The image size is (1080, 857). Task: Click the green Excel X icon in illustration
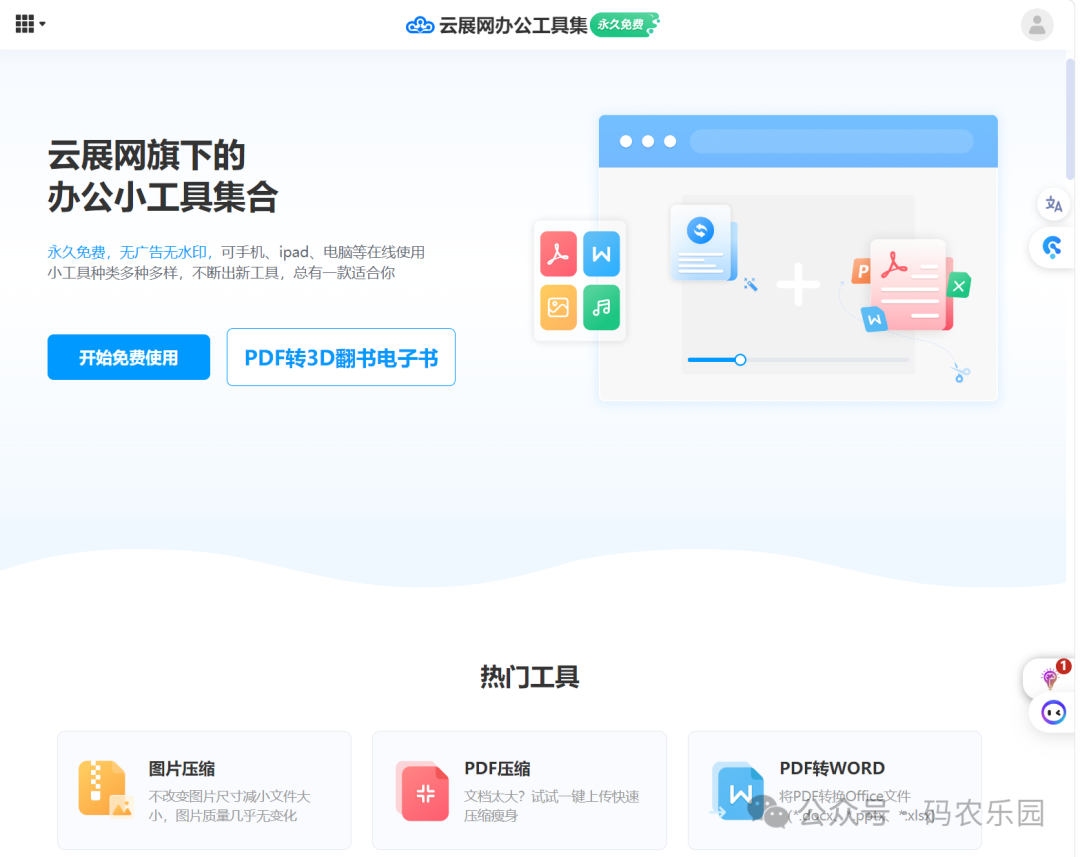pyautogui.click(x=959, y=285)
